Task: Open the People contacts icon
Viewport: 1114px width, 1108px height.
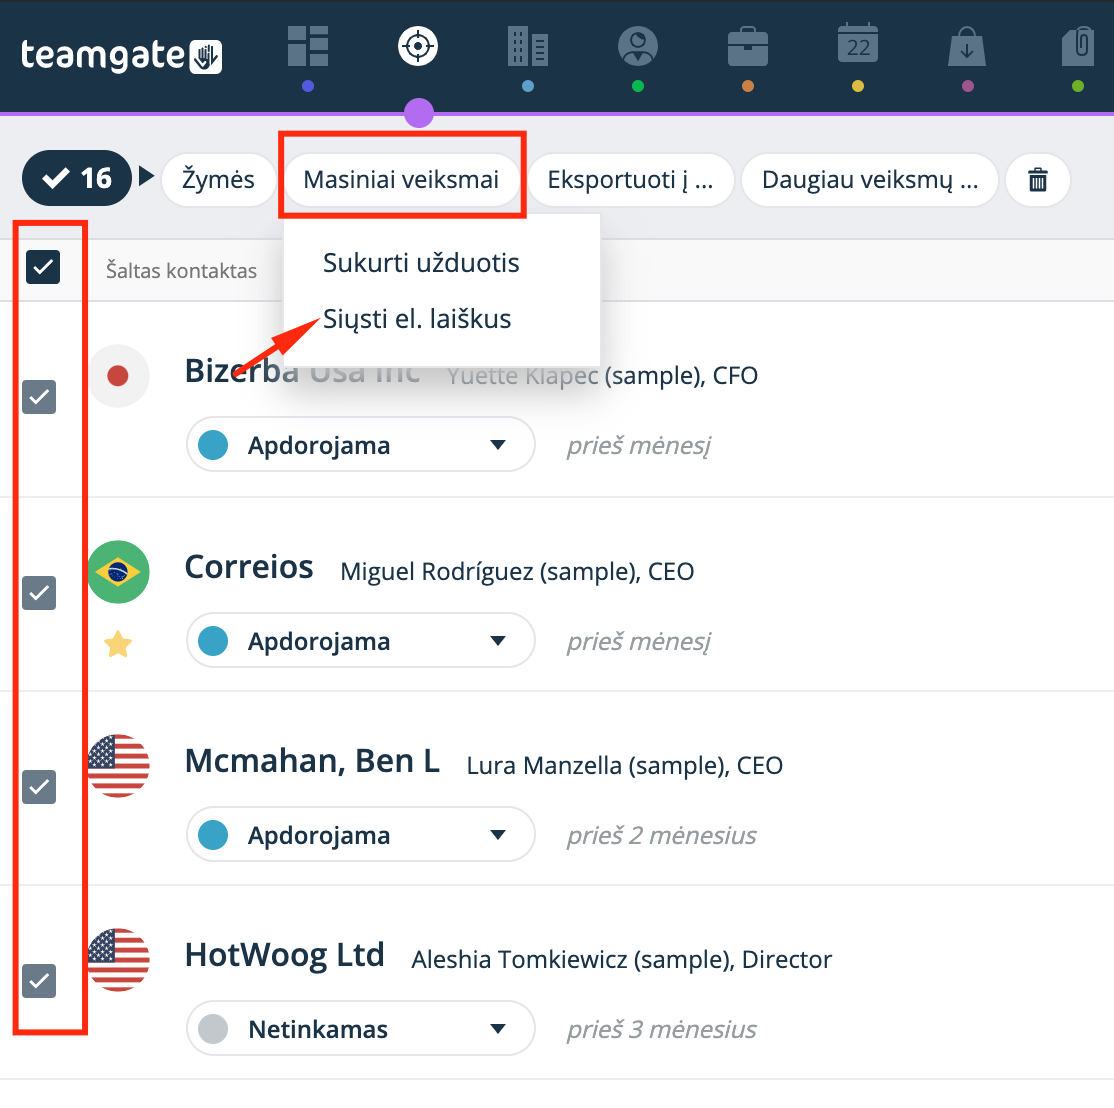Action: [x=638, y=46]
